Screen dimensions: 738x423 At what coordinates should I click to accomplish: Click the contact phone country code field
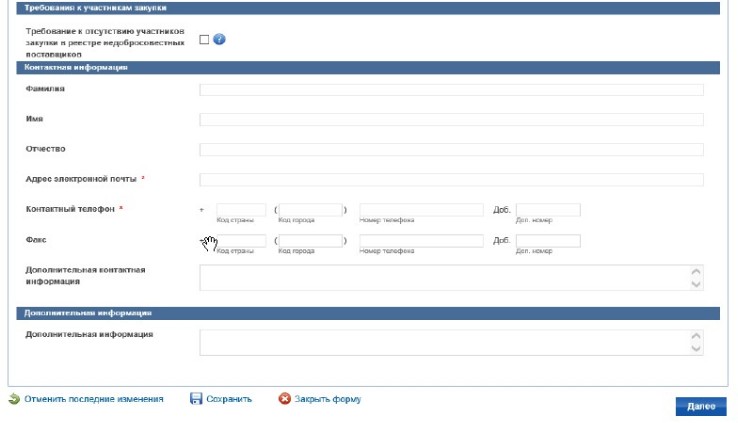(x=241, y=210)
